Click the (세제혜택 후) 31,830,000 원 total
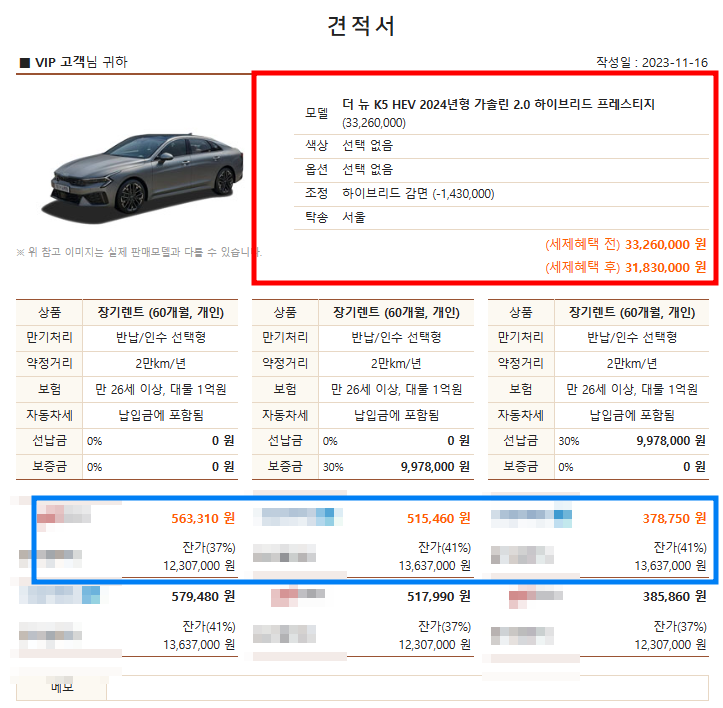 [x=626, y=267]
